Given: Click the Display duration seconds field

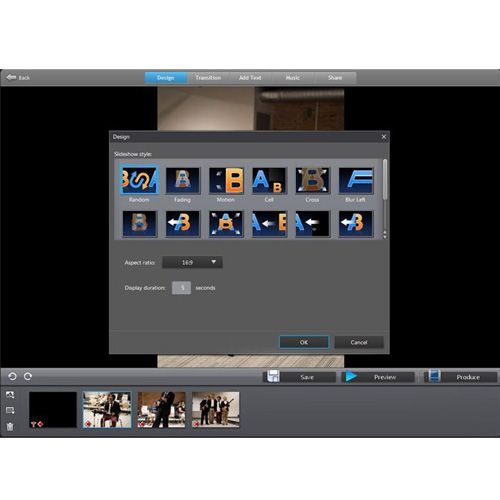Looking at the screenshot, I should click(x=181, y=288).
